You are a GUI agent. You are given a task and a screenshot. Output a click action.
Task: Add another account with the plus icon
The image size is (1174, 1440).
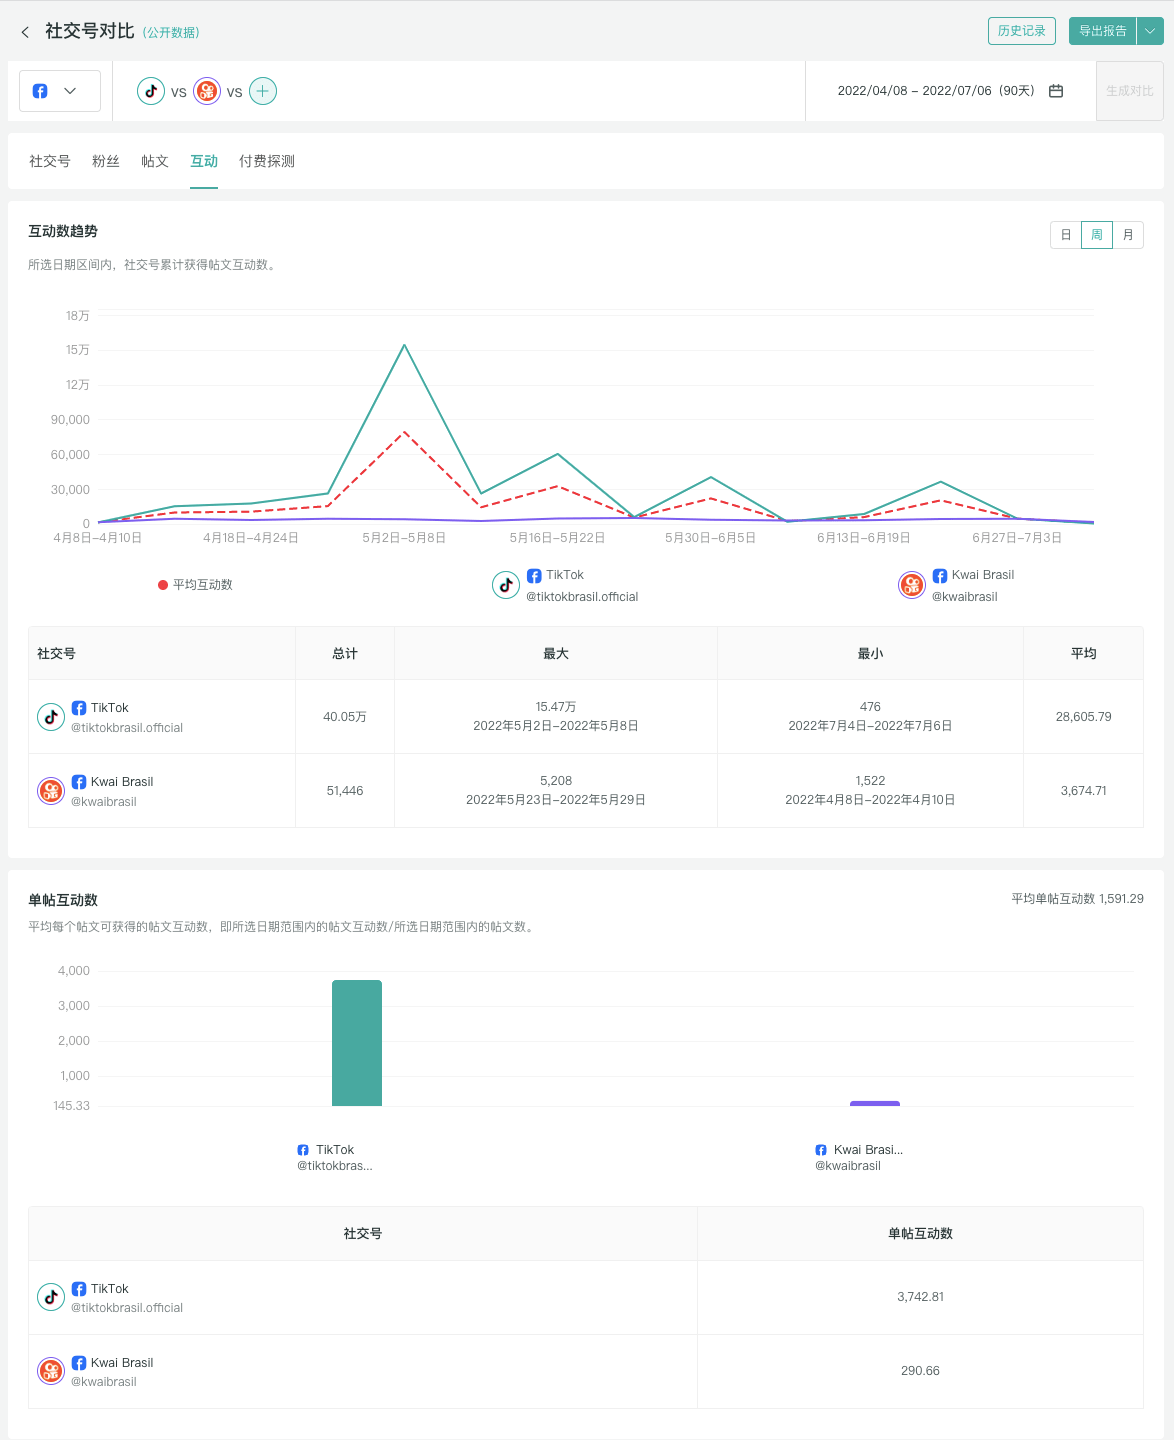tap(263, 91)
